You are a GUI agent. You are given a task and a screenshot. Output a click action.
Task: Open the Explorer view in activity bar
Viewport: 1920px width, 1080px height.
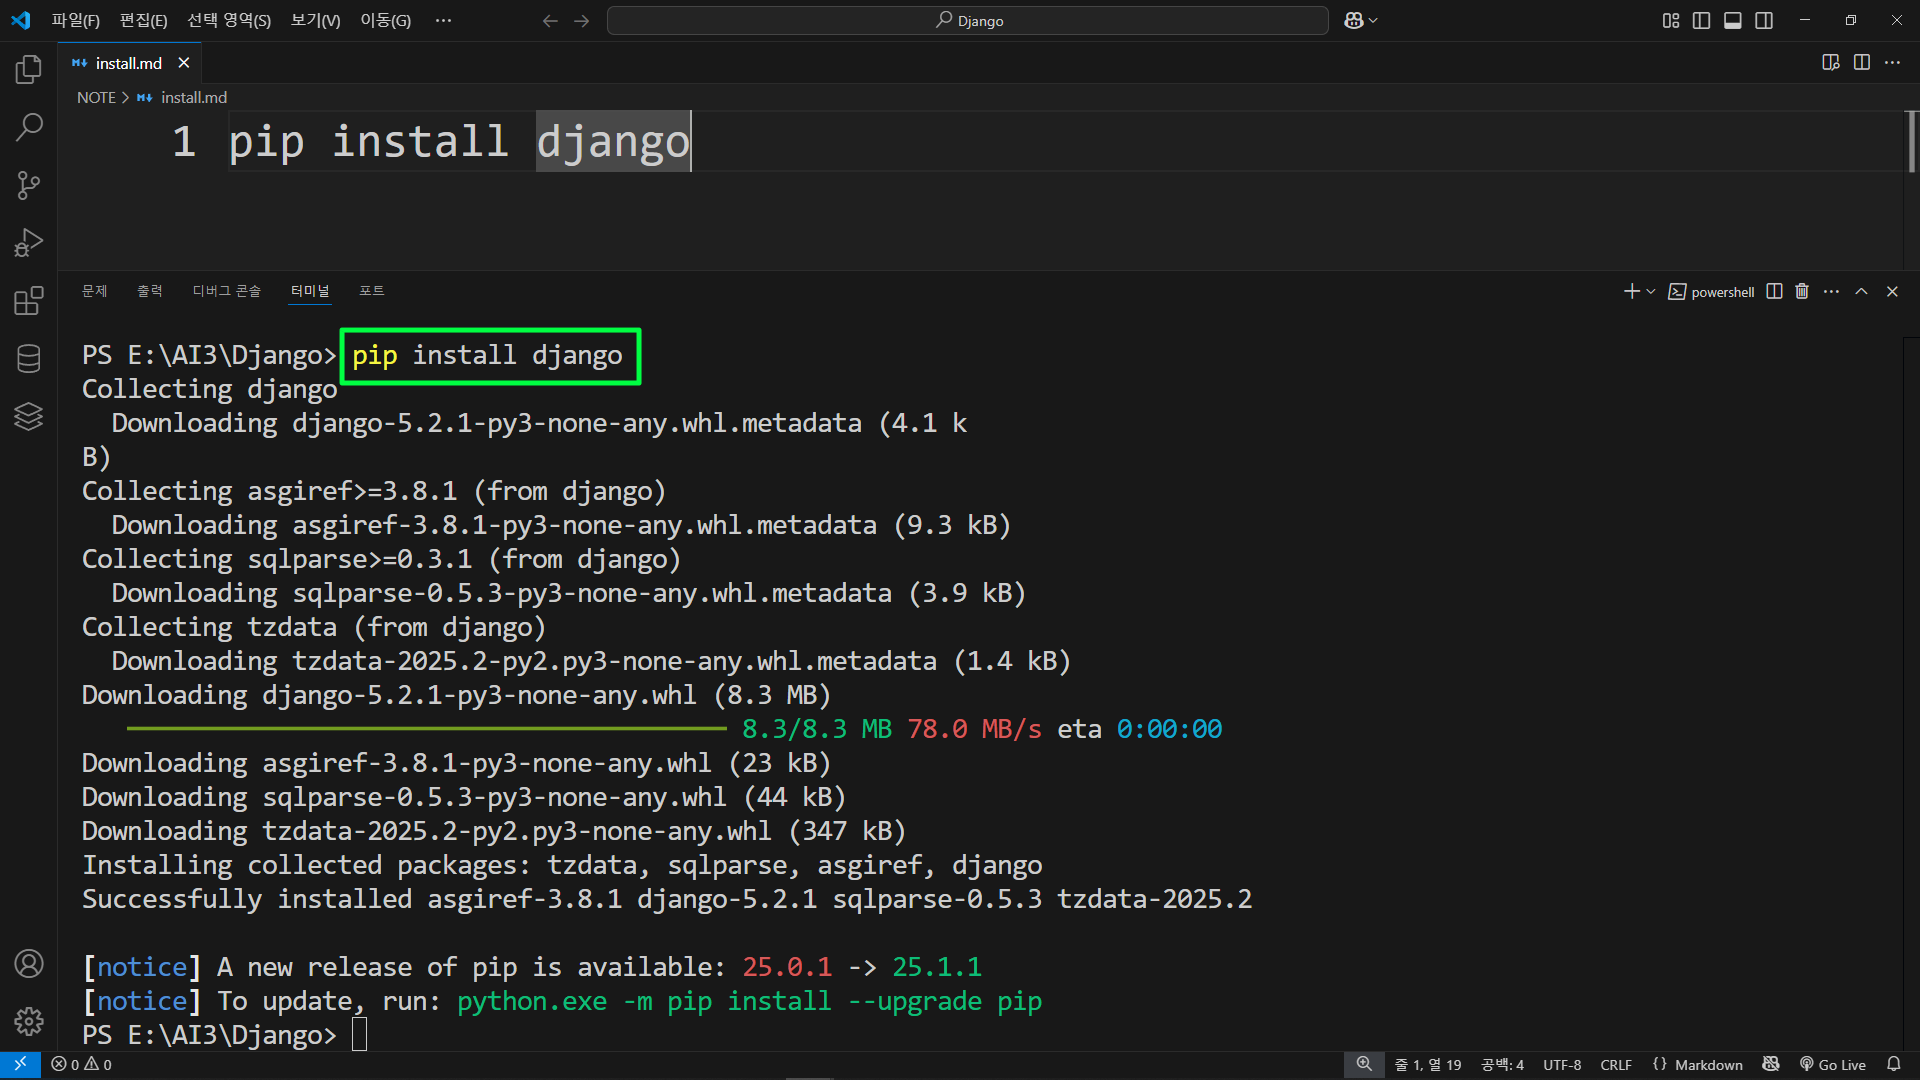click(29, 69)
